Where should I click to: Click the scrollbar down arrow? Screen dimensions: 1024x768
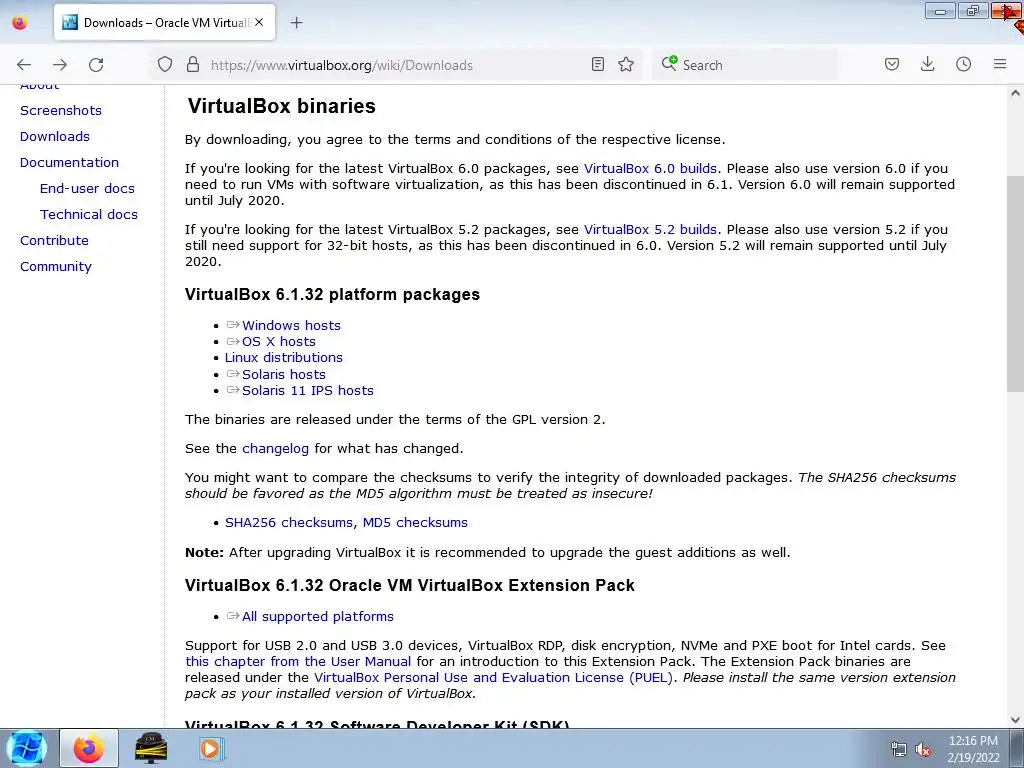(1015, 720)
